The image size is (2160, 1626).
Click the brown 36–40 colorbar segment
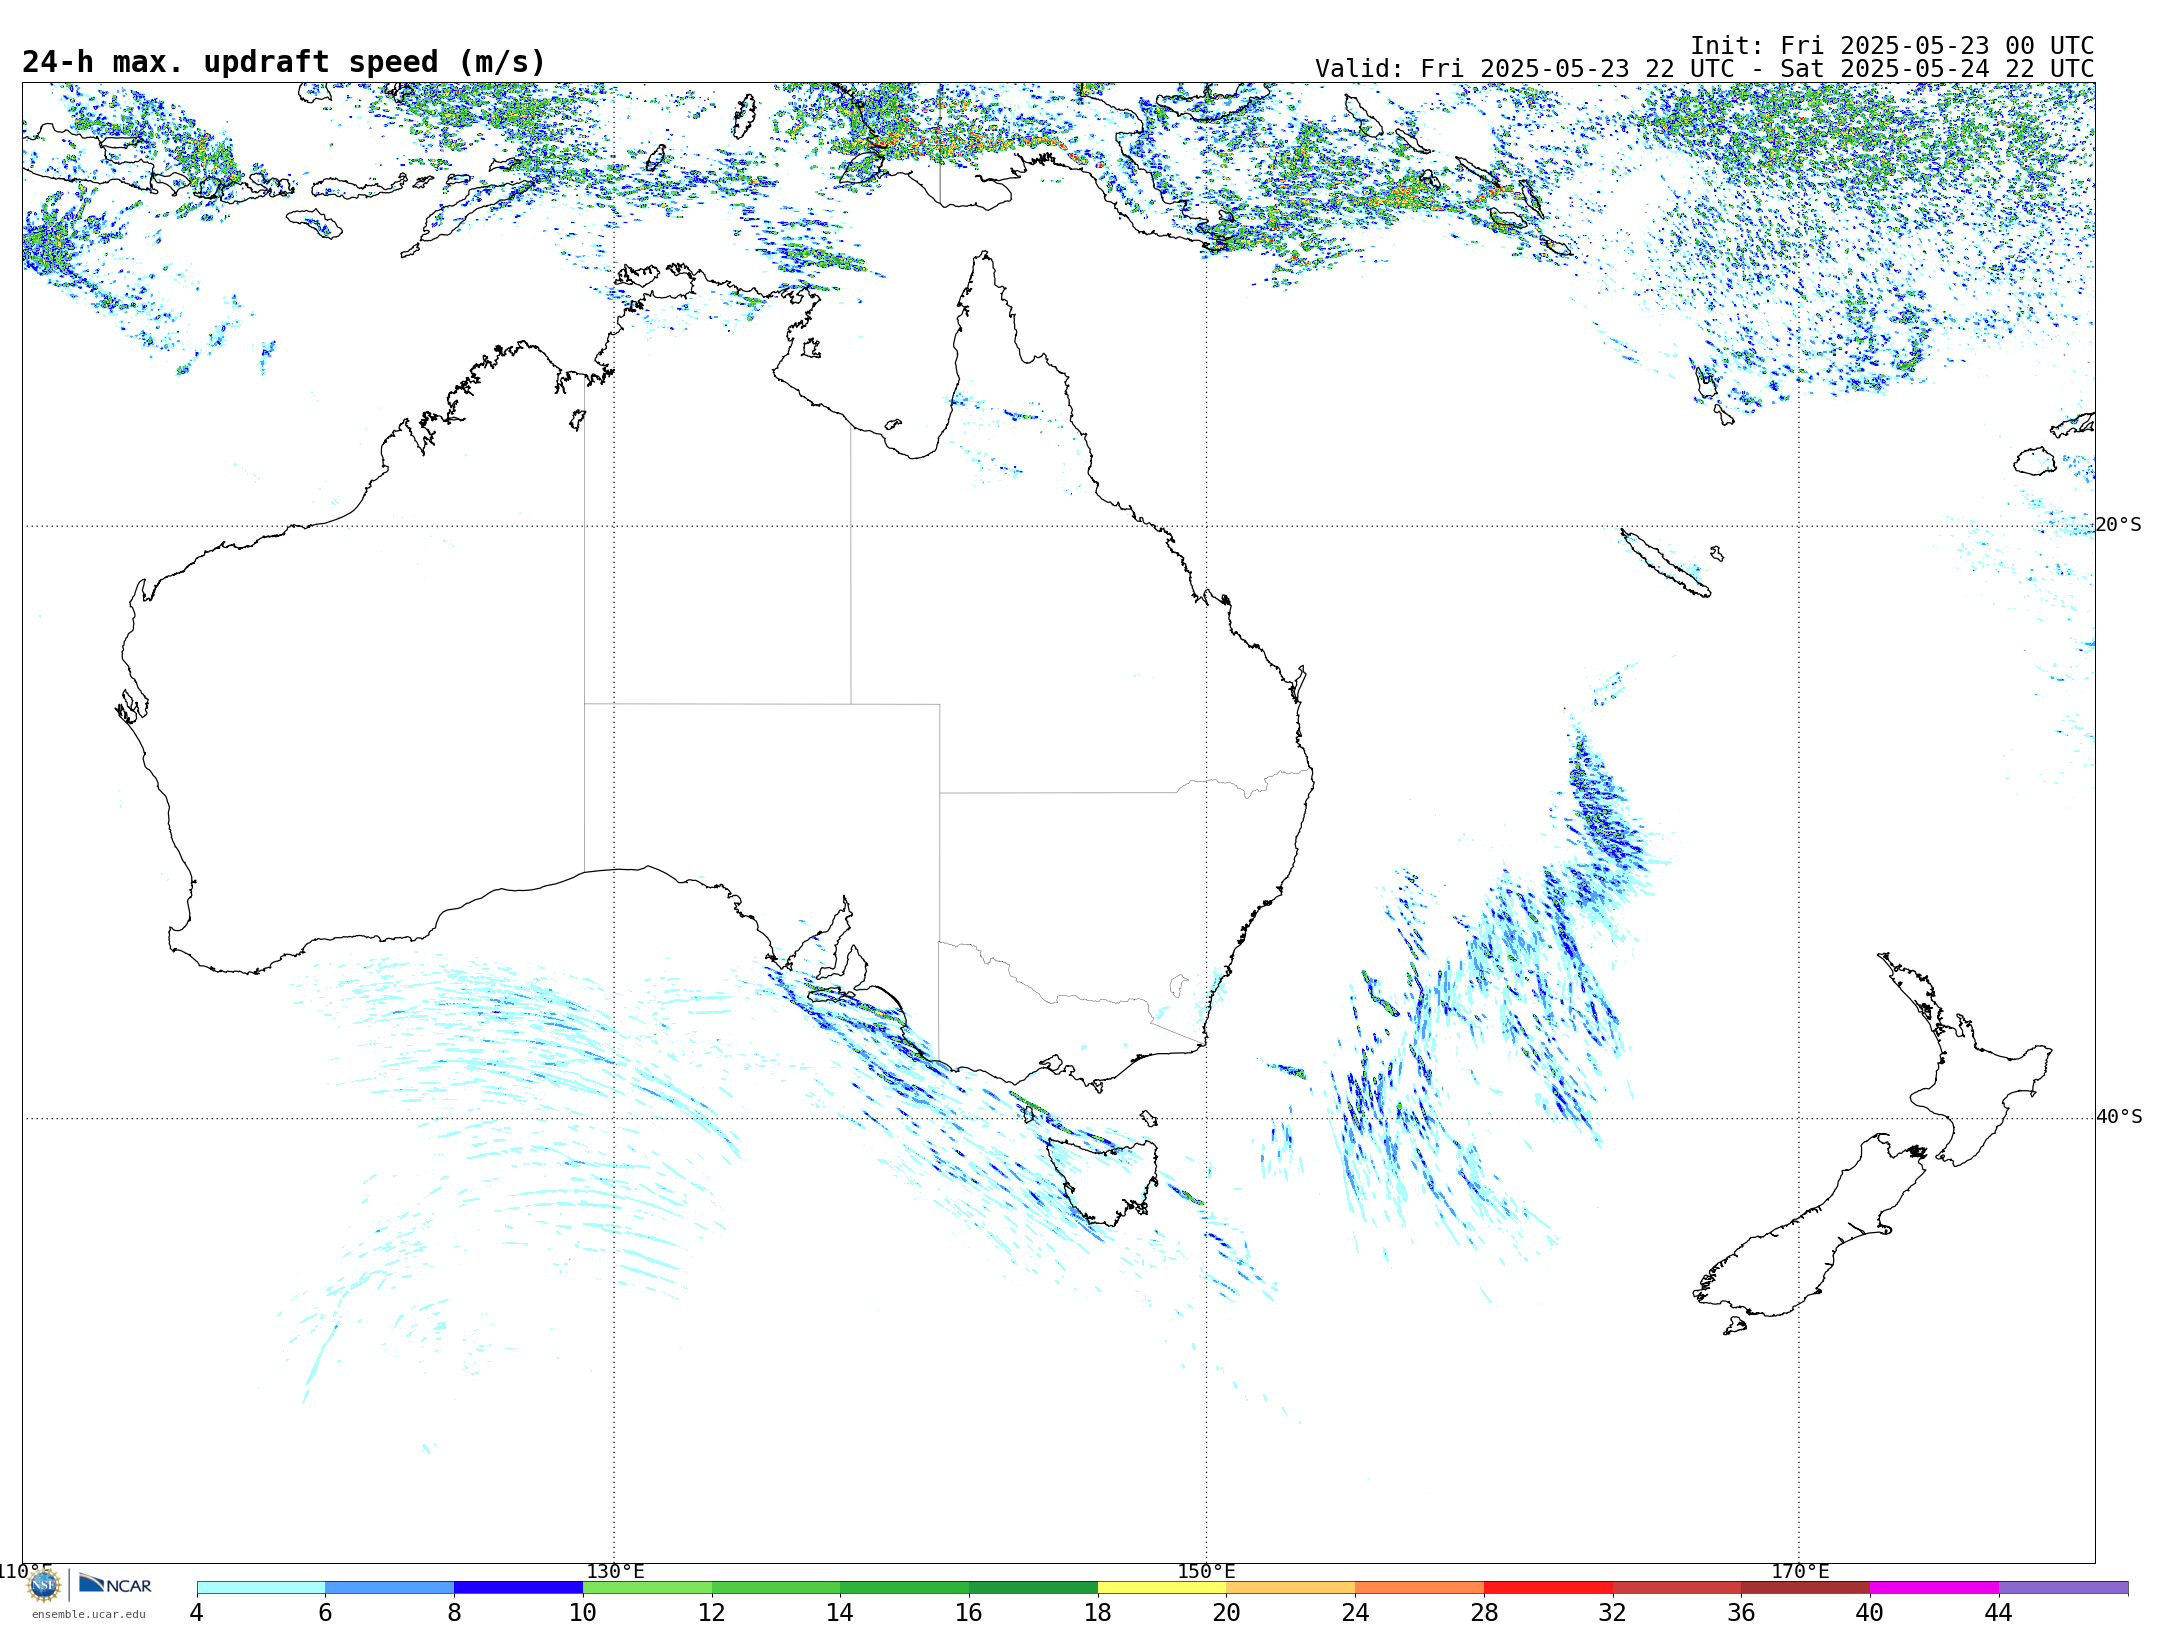[x=1806, y=1588]
